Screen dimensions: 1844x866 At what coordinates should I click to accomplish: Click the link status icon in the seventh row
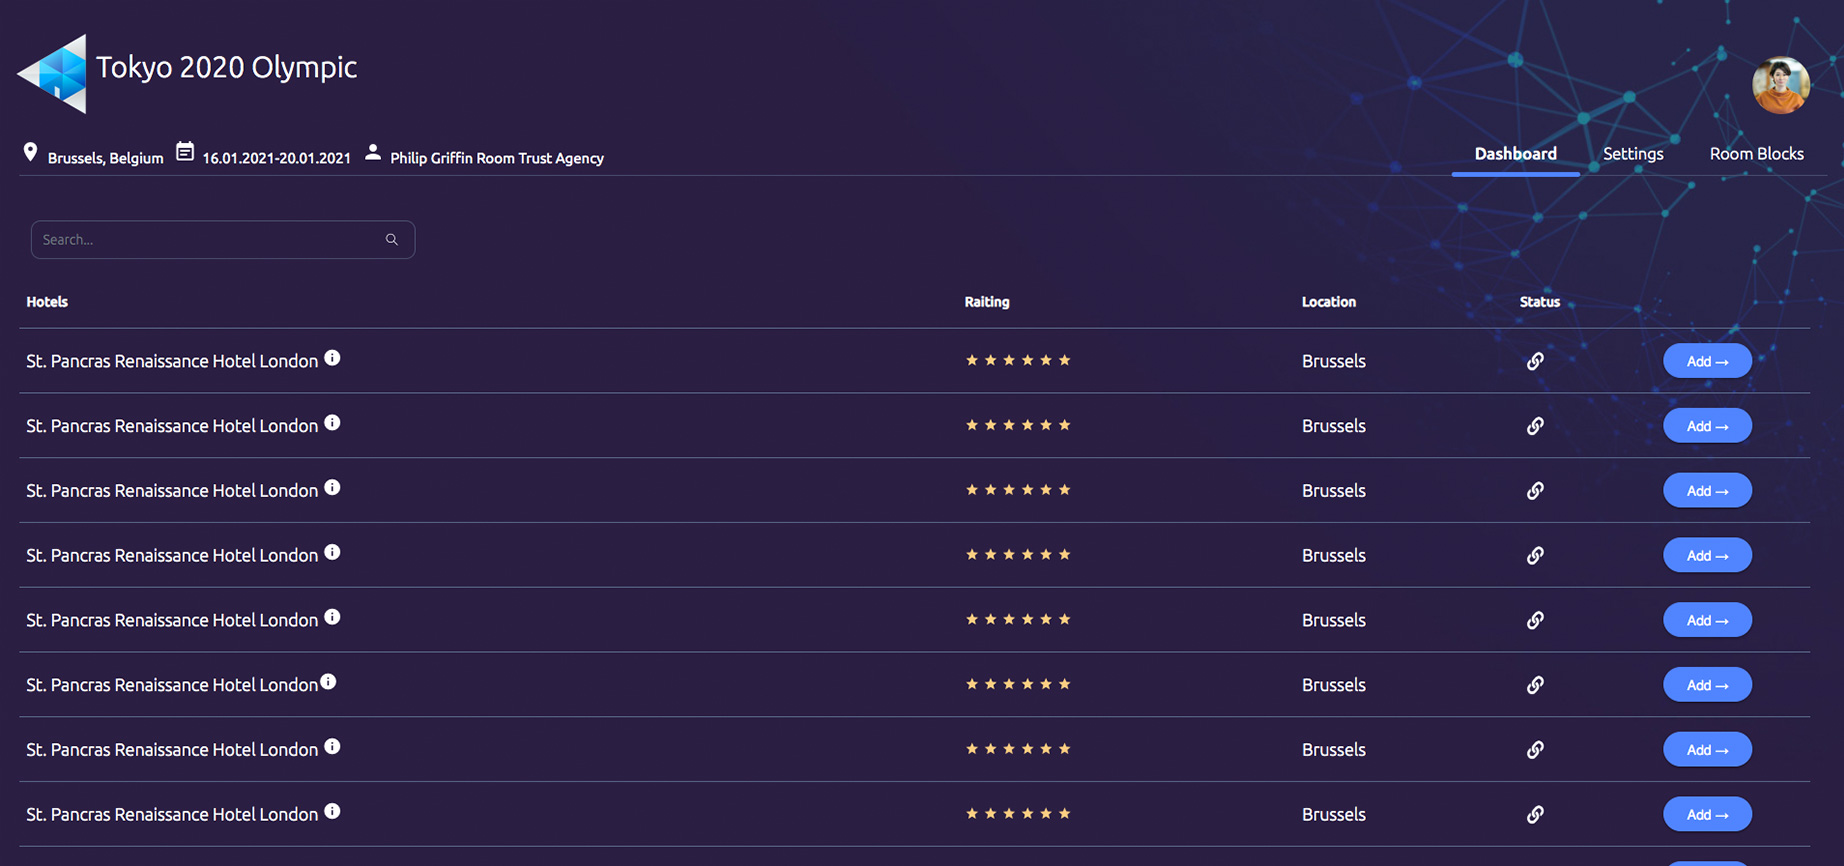1535,750
